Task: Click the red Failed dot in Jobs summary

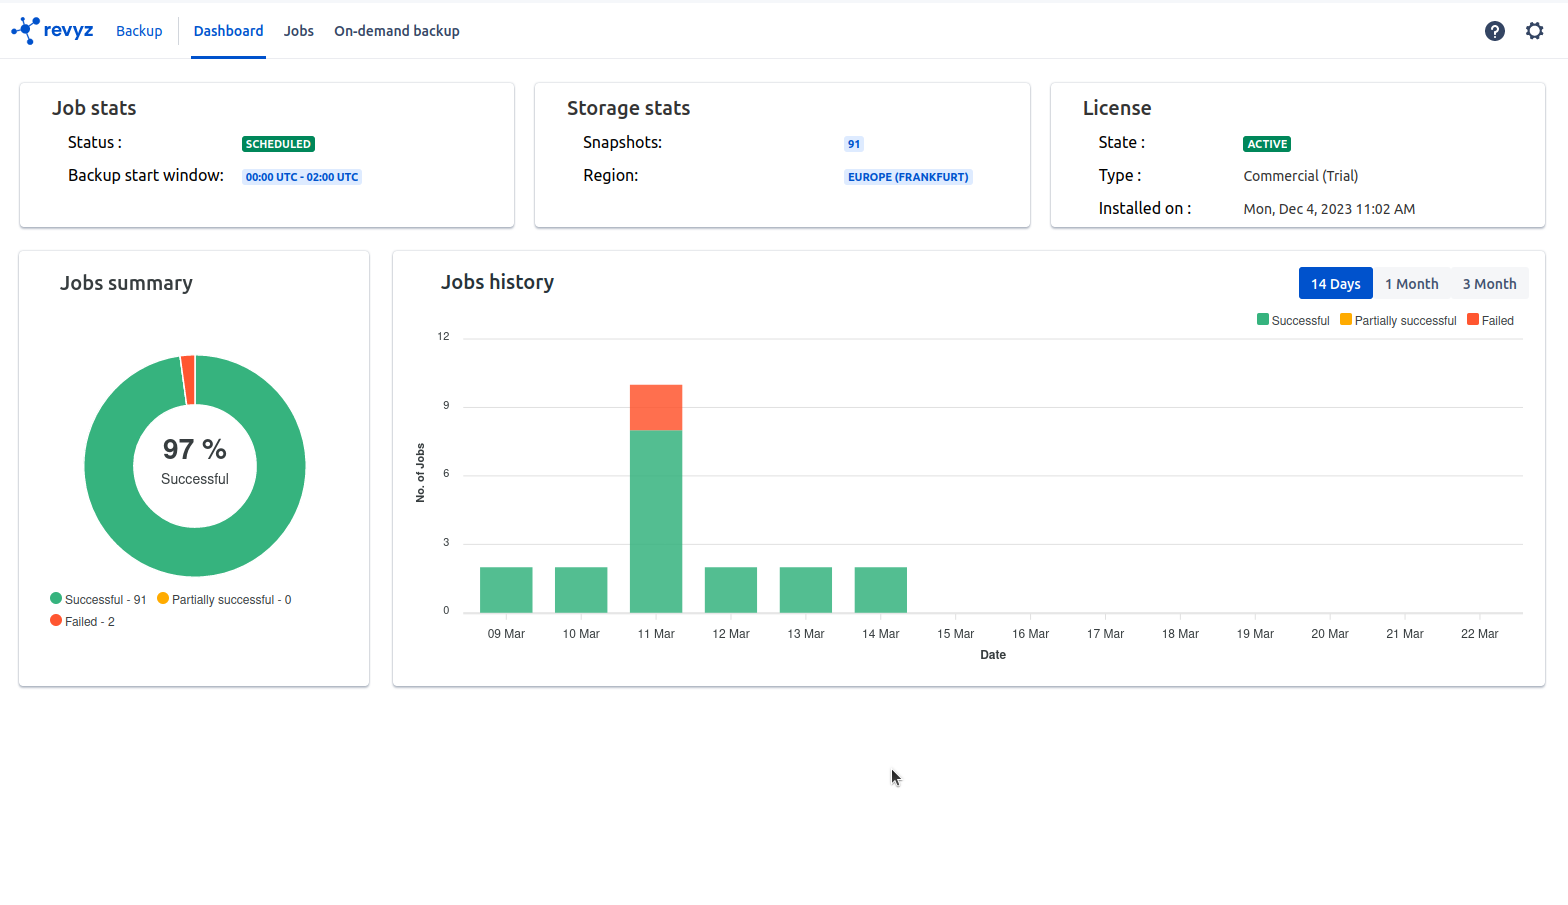Action: [56, 621]
